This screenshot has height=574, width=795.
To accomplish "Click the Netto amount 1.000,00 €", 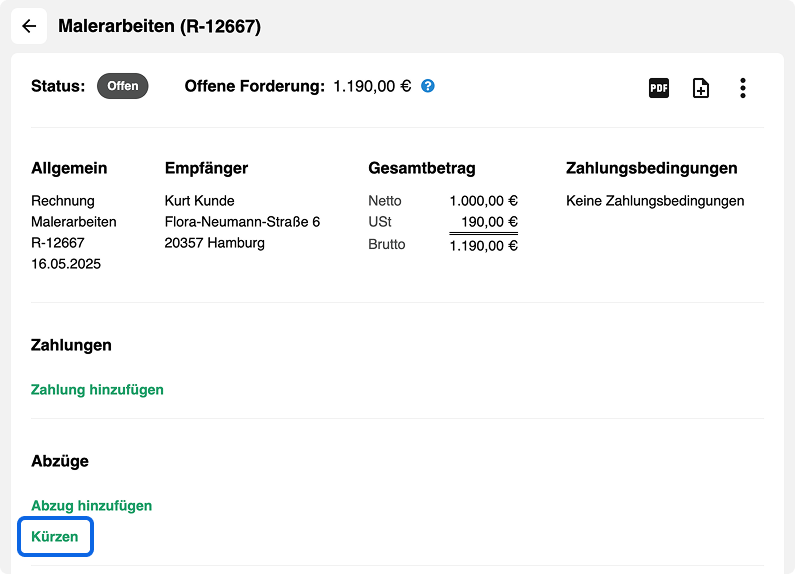I will (x=483, y=201).
